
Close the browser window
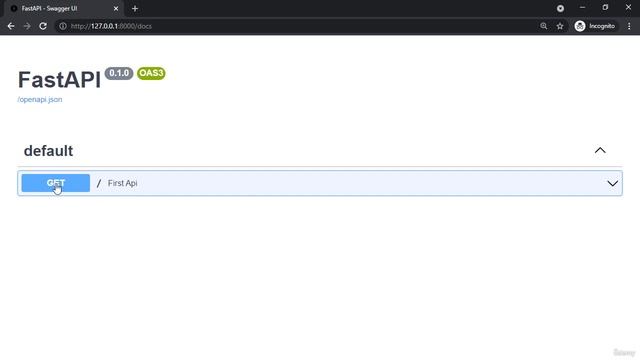tap(628, 8)
